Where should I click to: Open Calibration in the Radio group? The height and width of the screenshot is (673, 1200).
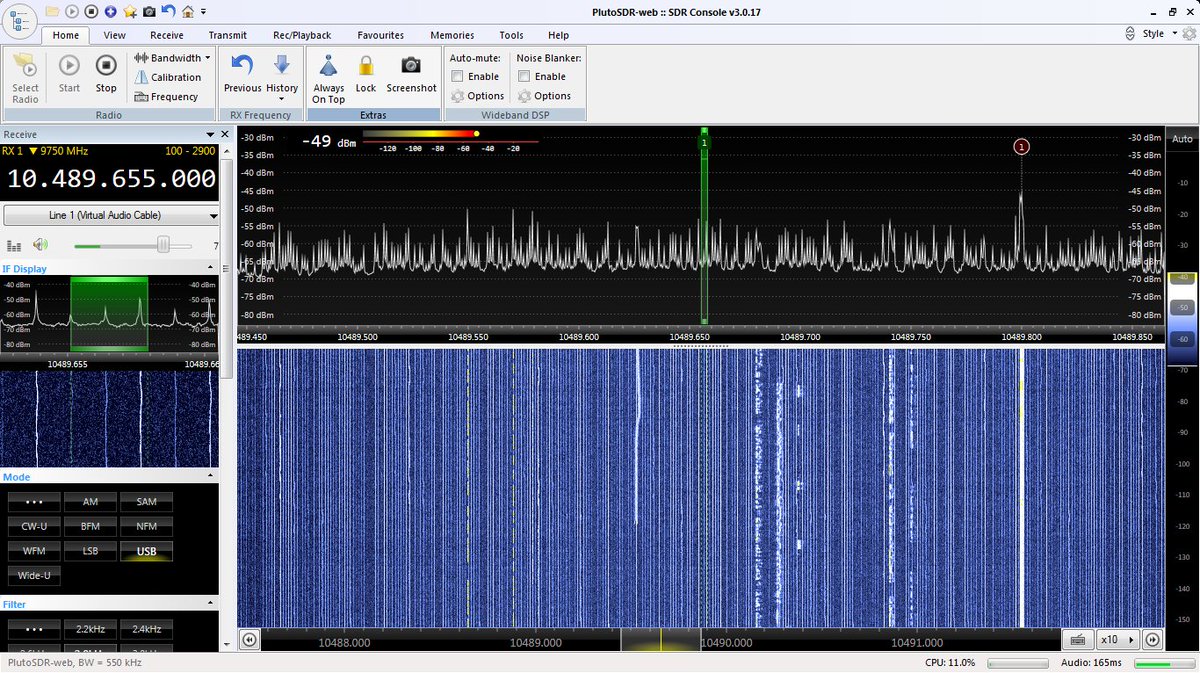[x=167, y=77]
